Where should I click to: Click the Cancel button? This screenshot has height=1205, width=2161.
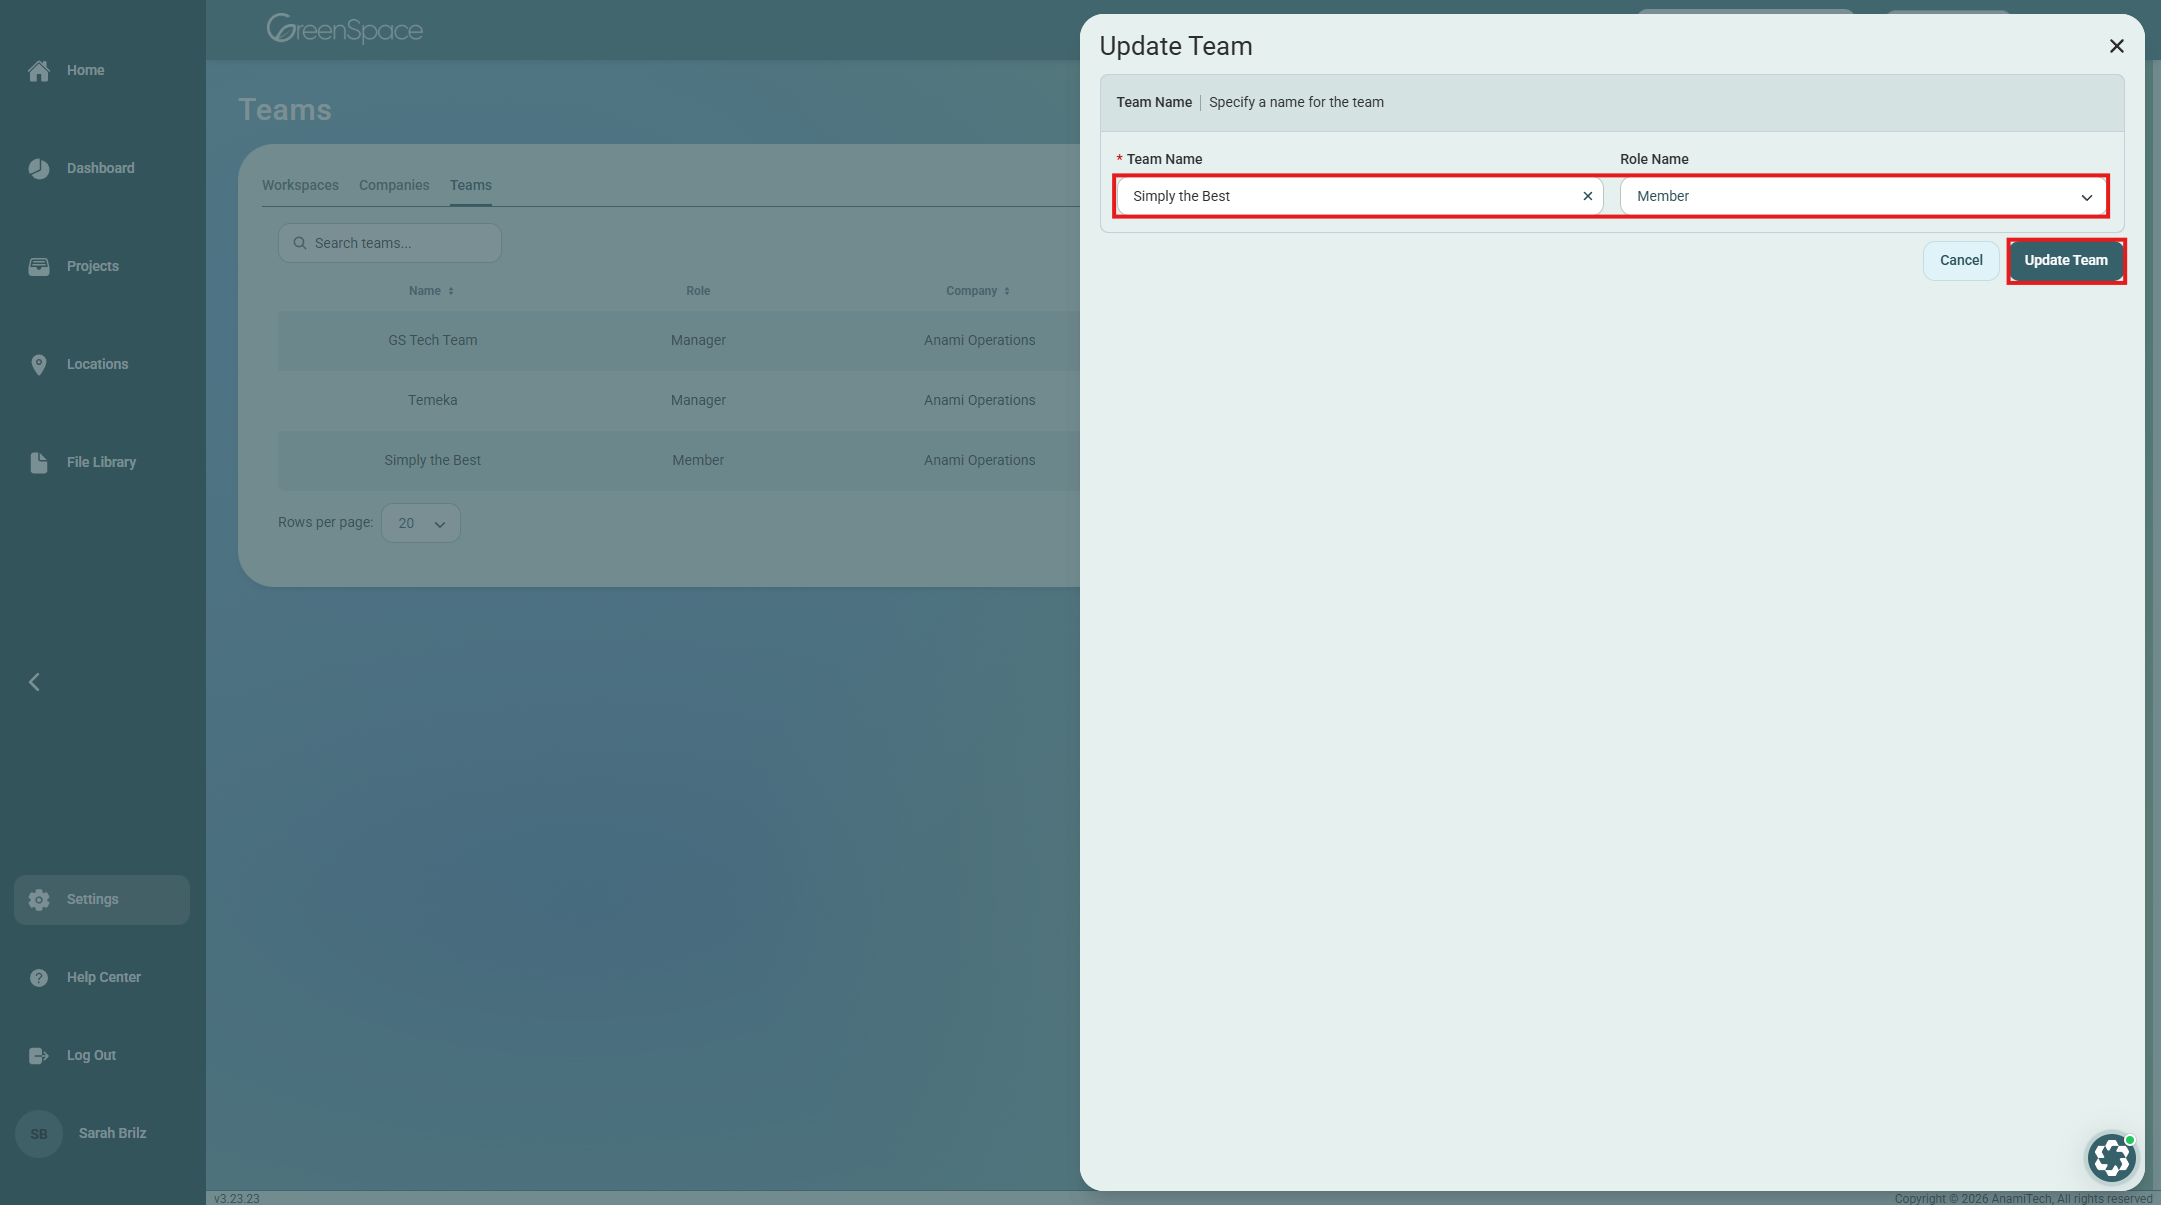[1960, 260]
